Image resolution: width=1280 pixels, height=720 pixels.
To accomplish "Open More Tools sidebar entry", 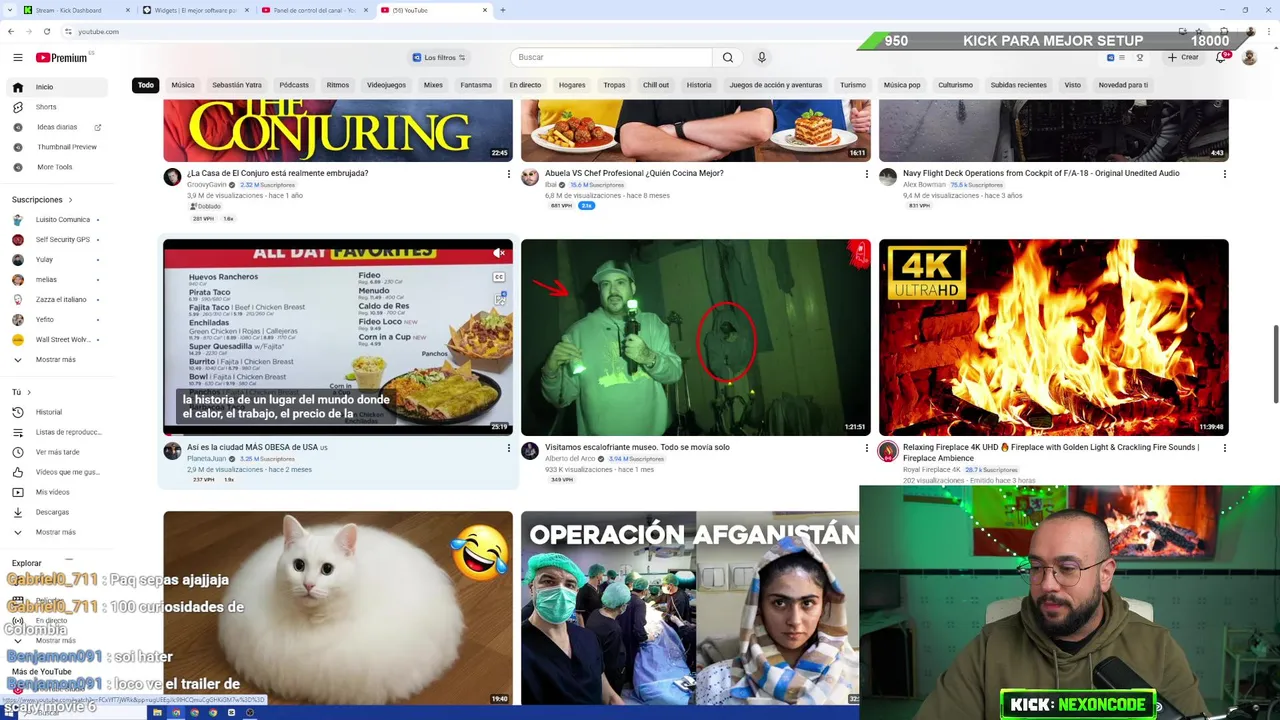I will (x=58, y=167).
